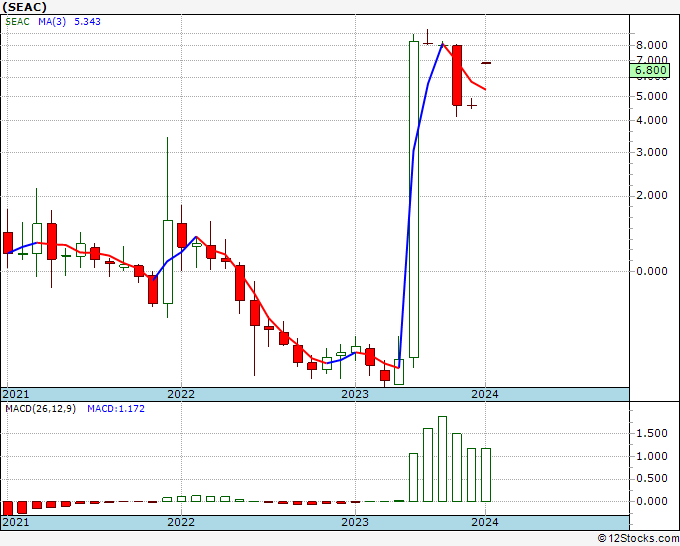Click the 1.500 MACD axis label
Viewport: 680px width, 546px height.
coord(651,433)
